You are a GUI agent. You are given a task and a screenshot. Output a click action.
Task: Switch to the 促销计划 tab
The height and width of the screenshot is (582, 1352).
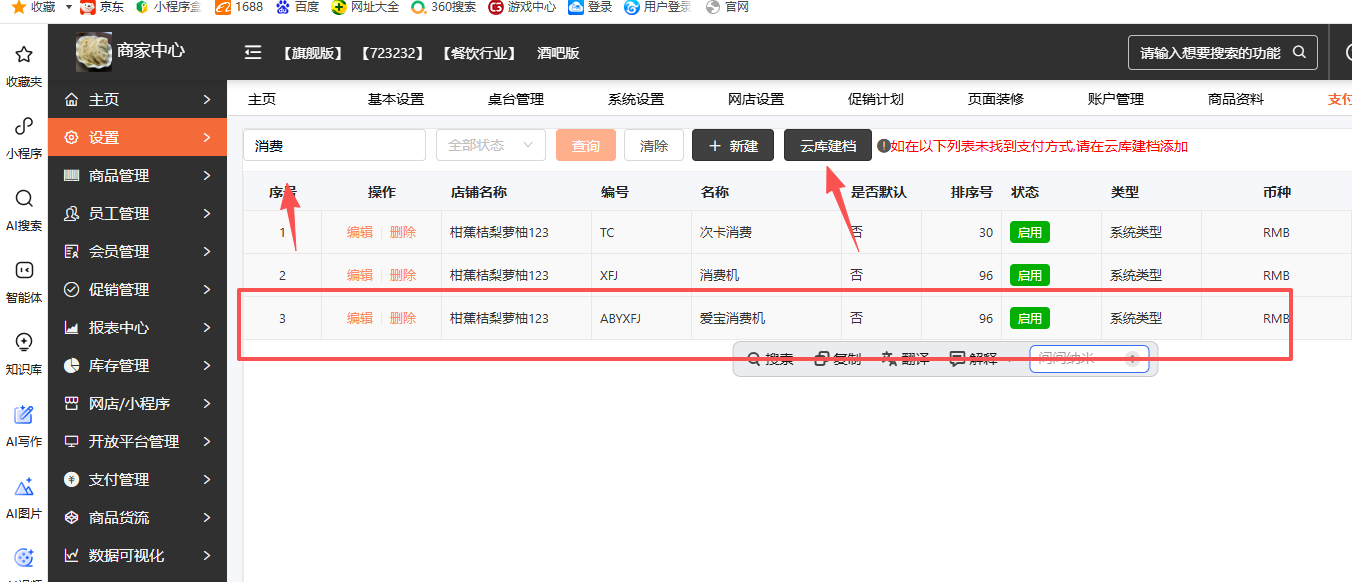click(x=875, y=99)
